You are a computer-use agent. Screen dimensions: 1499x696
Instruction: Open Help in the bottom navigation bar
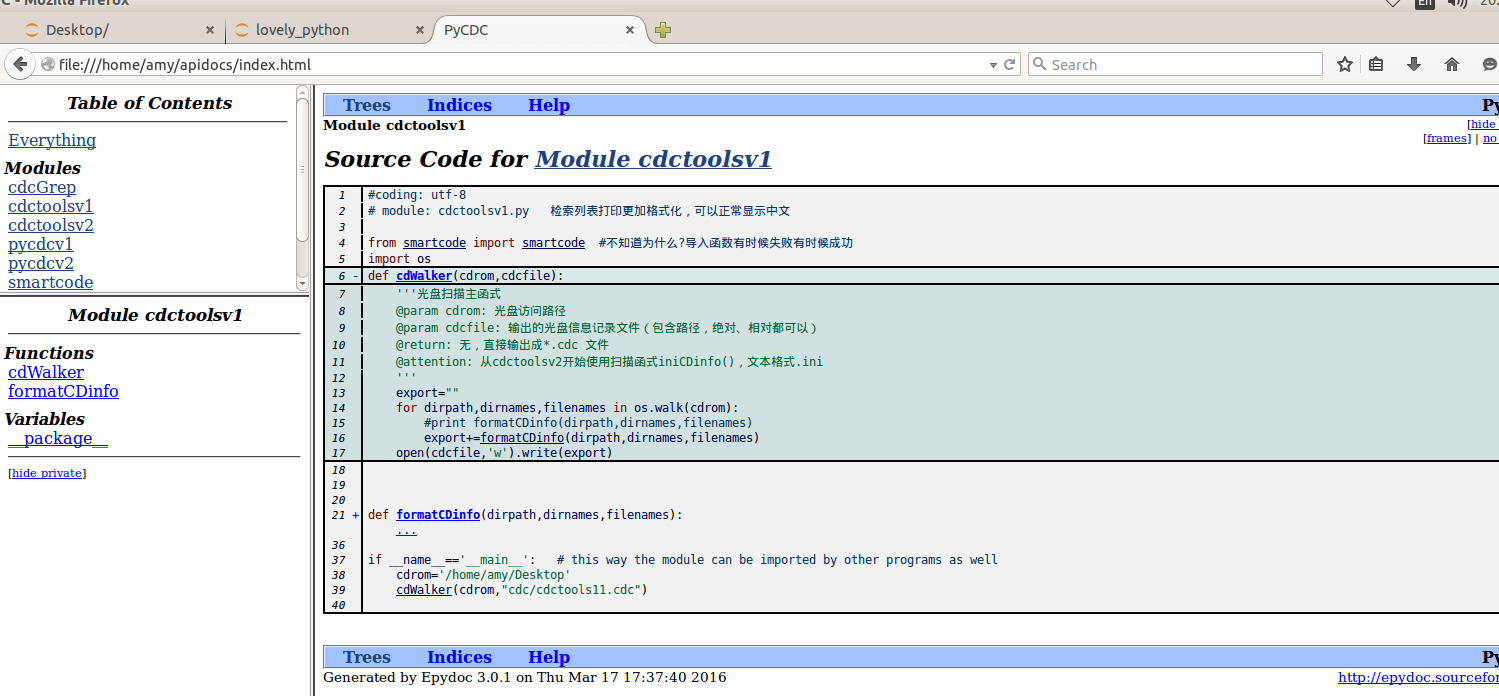(x=549, y=657)
